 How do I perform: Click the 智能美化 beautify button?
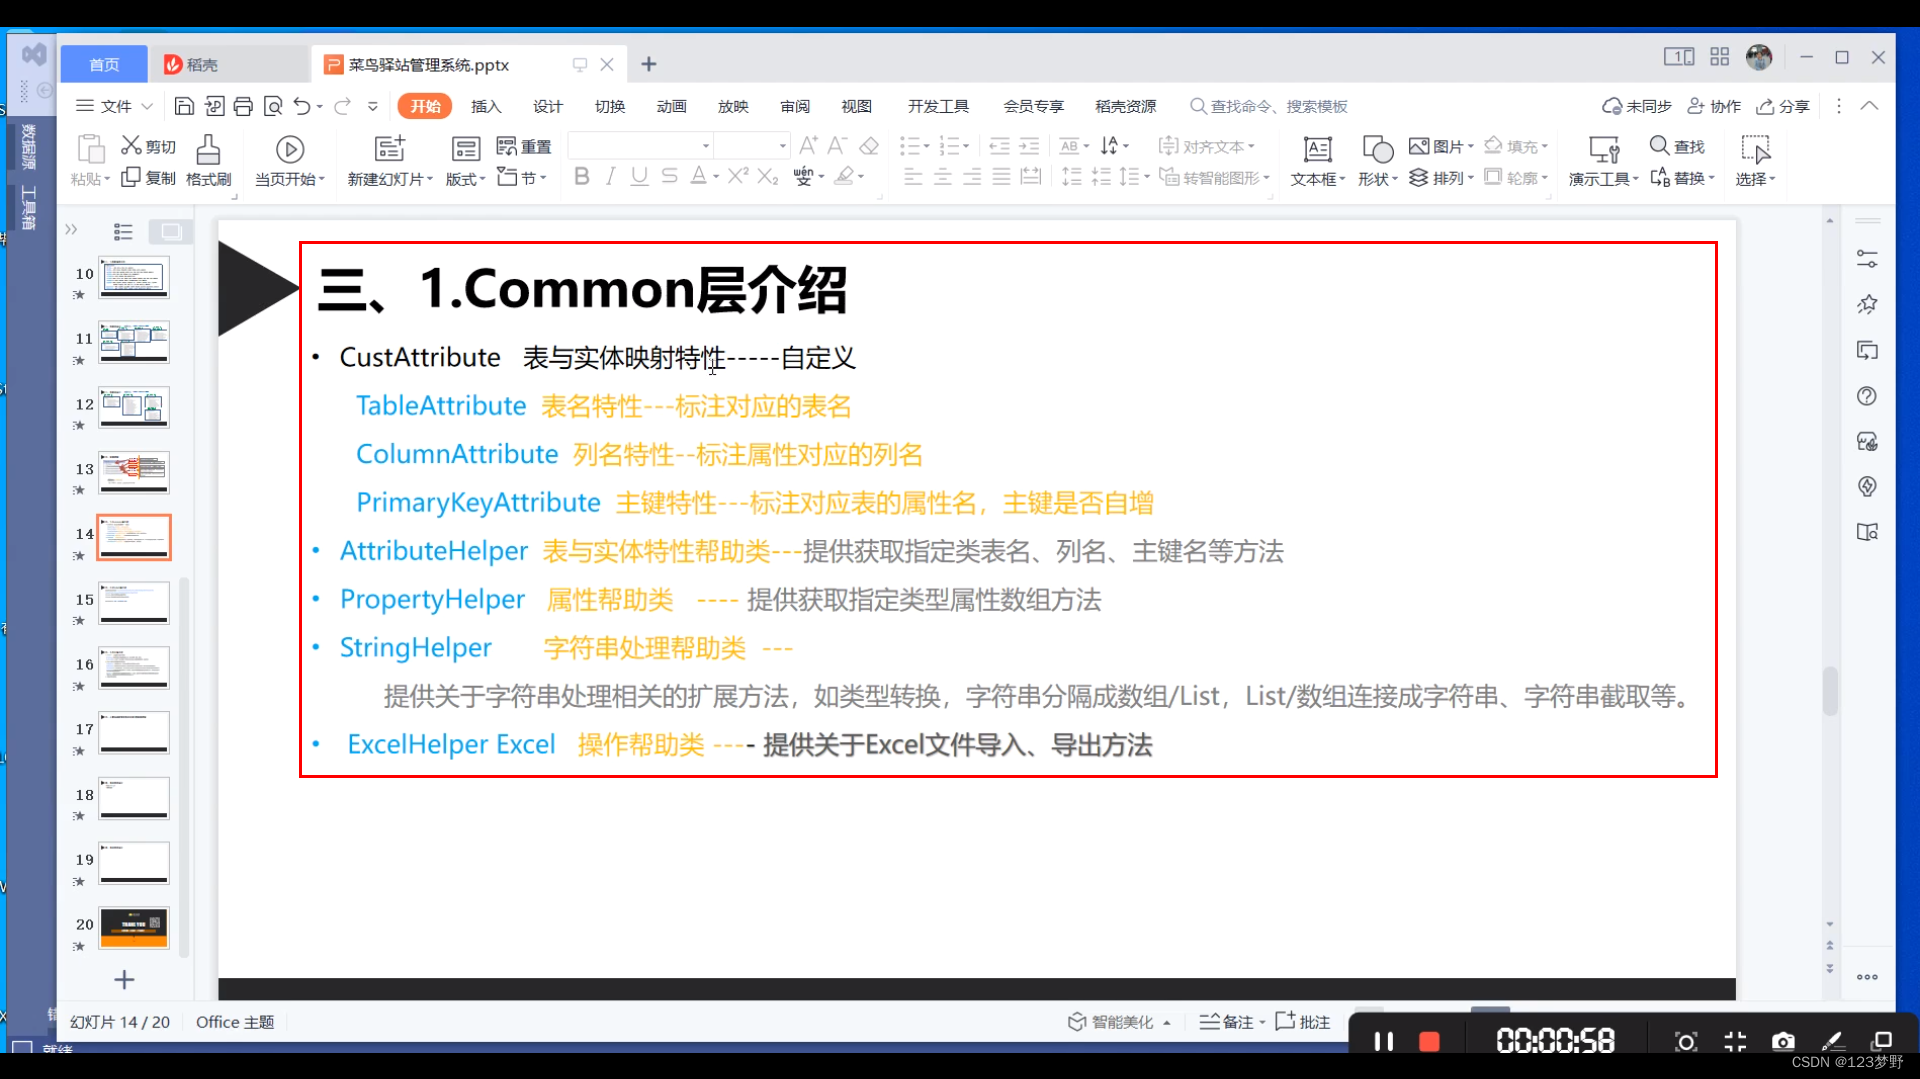[x=1118, y=1021]
